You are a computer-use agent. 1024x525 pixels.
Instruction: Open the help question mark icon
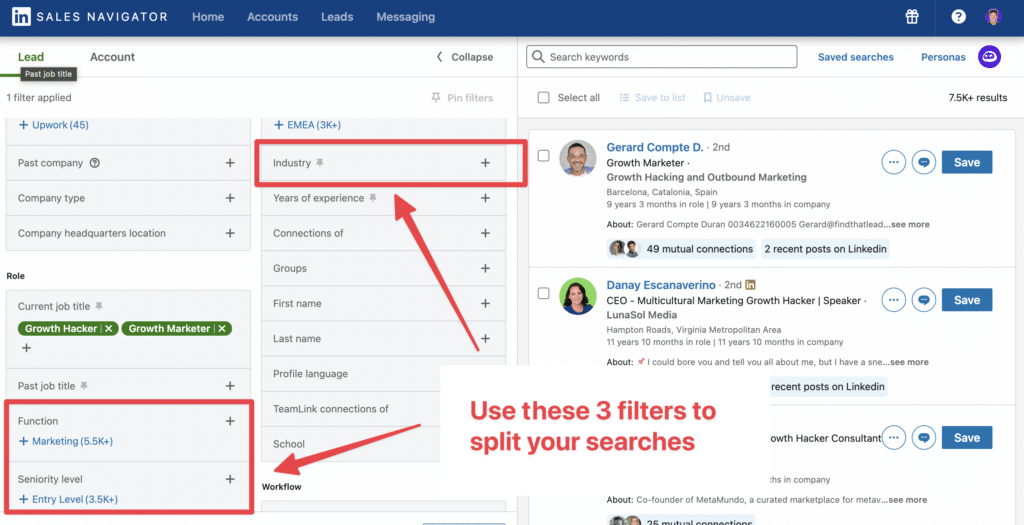point(958,17)
